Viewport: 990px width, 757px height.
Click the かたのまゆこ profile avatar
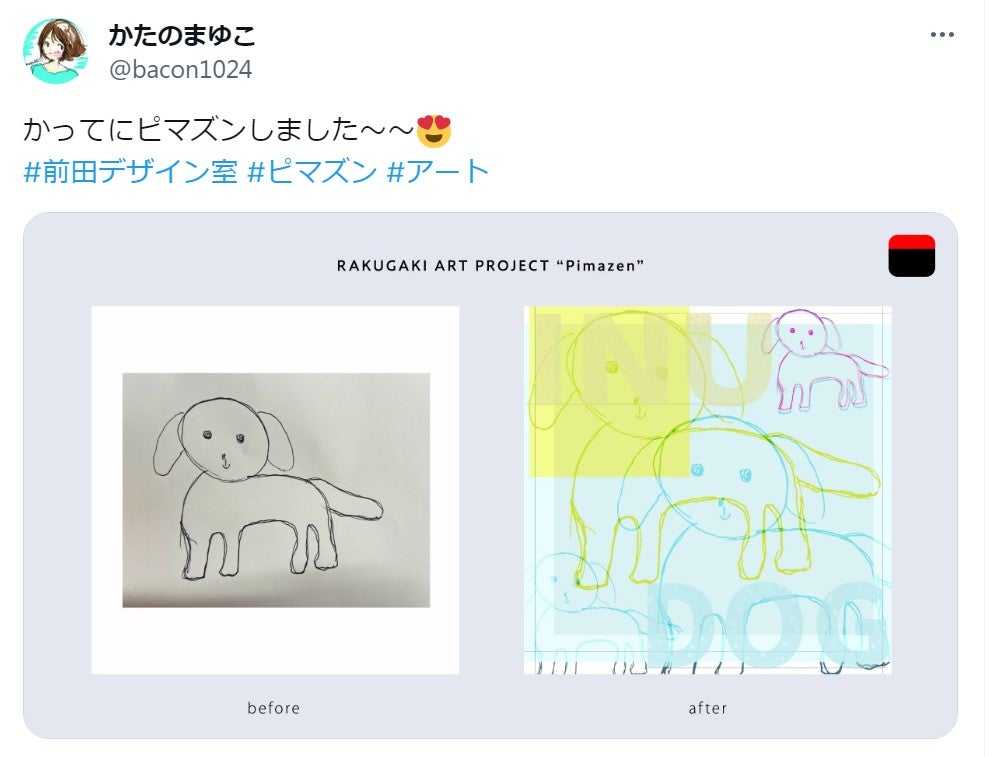(x=55, y=51)
